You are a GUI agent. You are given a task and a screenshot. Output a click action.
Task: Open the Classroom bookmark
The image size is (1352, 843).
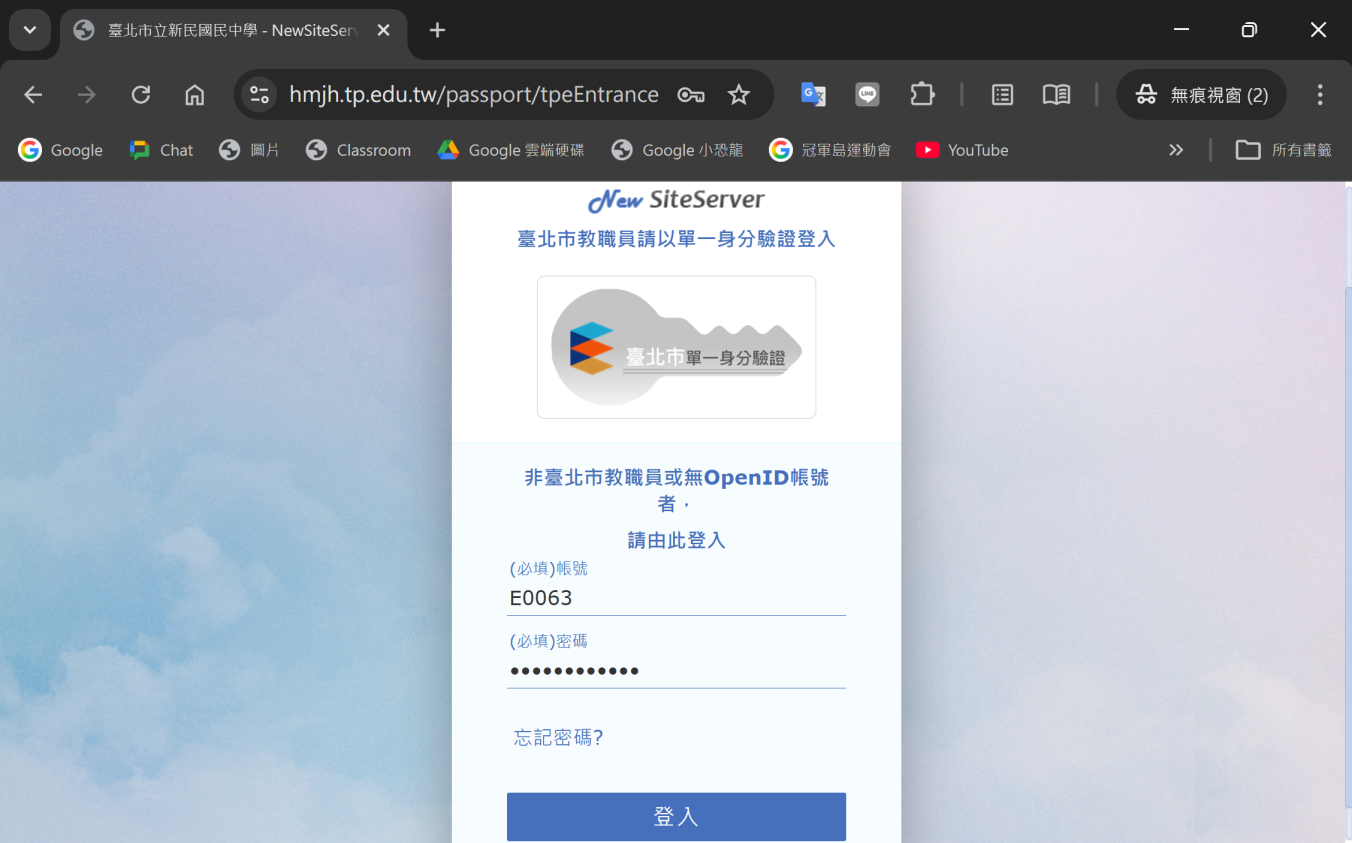pos(358,150)
